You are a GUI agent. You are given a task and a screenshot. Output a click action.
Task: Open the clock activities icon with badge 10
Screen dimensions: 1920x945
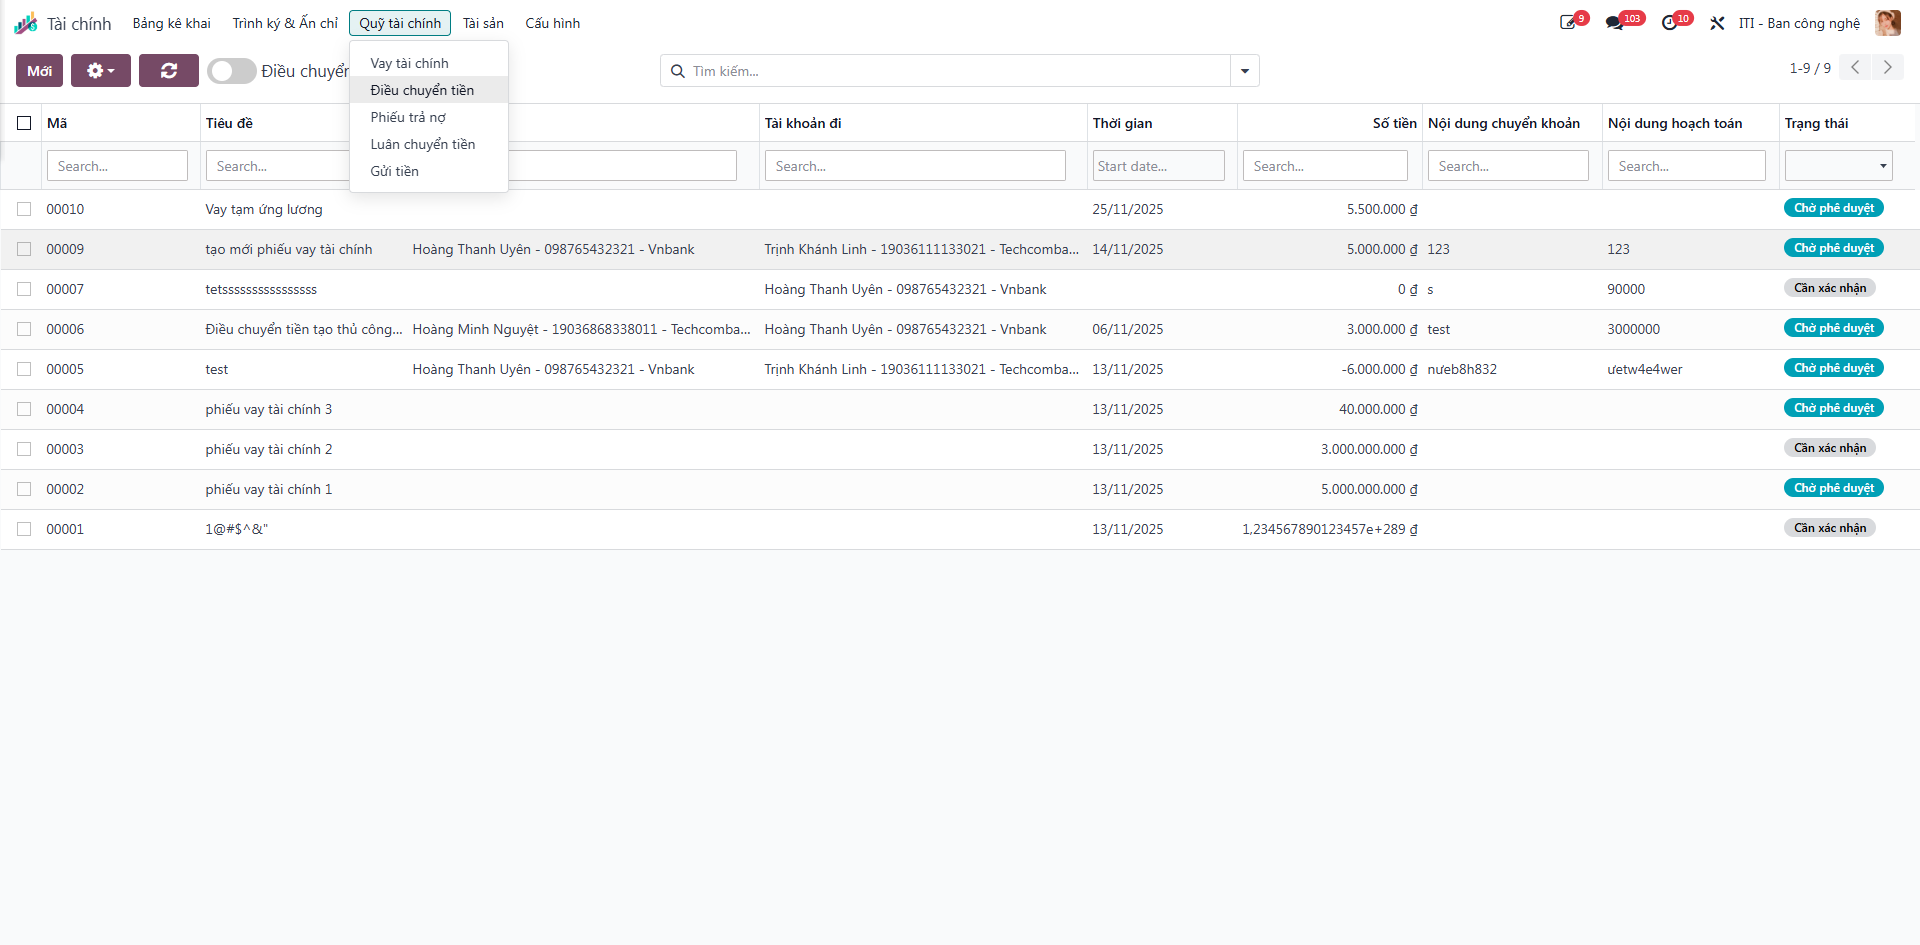1669,23
